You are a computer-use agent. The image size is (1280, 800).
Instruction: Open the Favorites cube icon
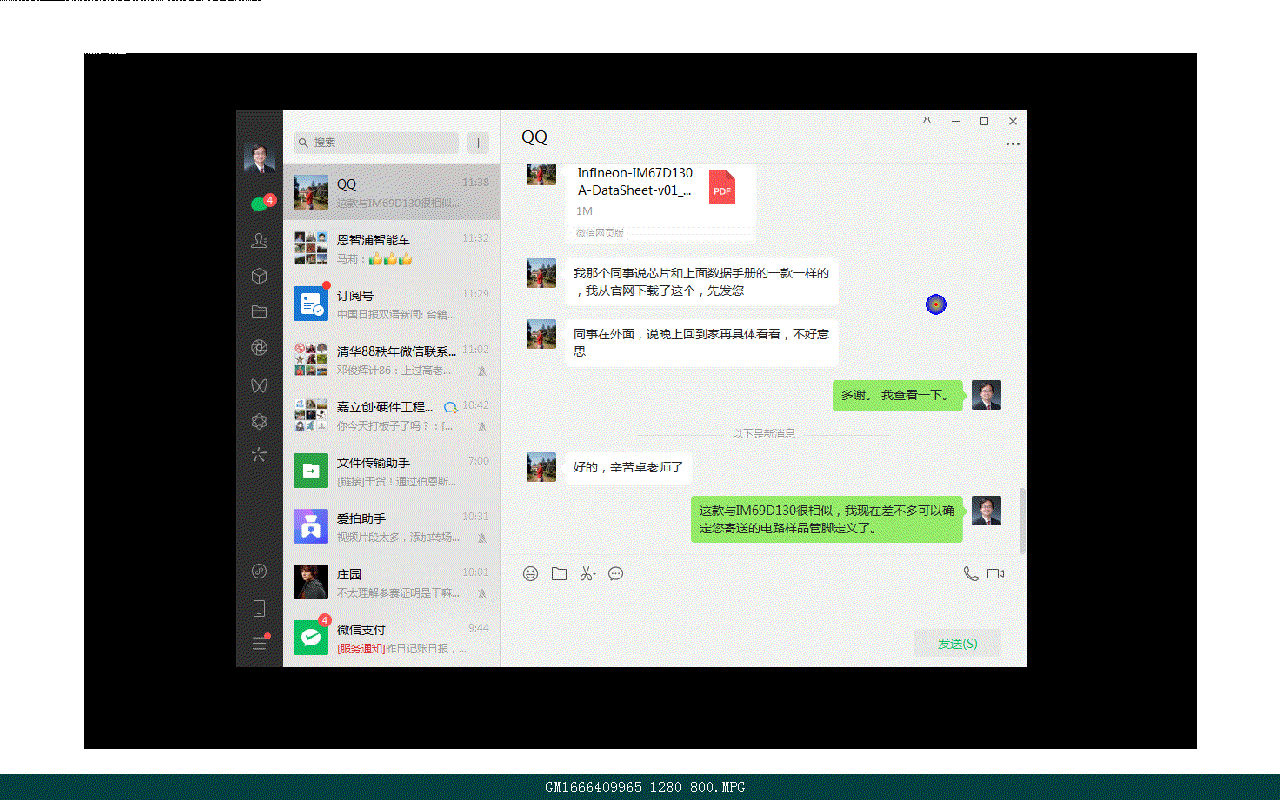[x=259, y=276]
